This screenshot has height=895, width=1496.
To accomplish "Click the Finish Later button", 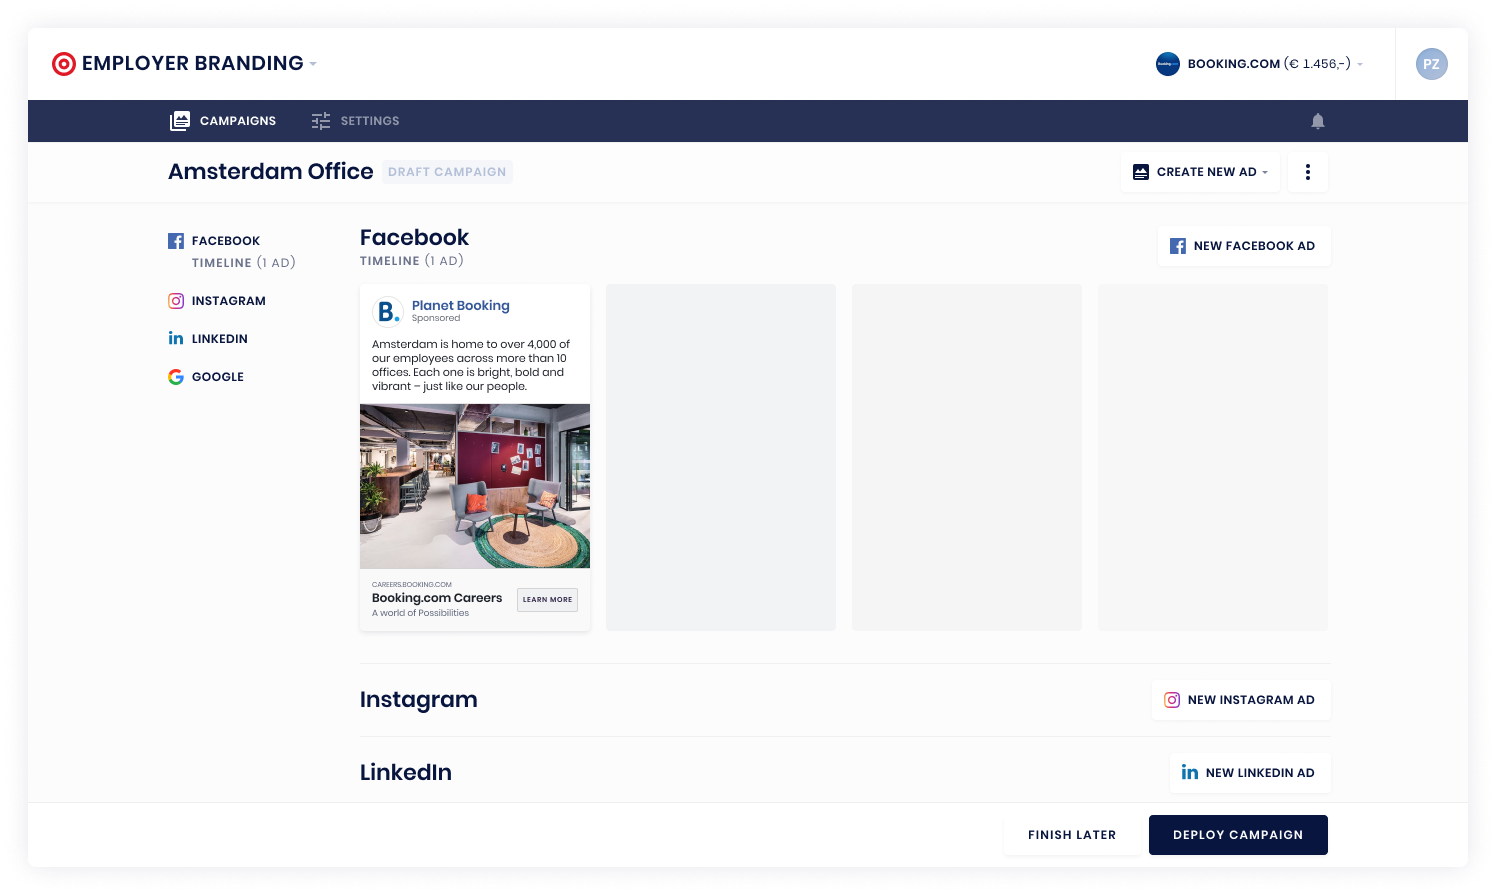I will tap(1072, 835).
